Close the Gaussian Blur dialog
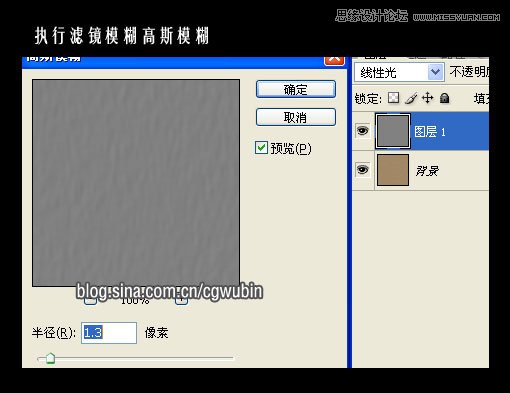The height and width of the screenshot is (393, 510). 334,60
